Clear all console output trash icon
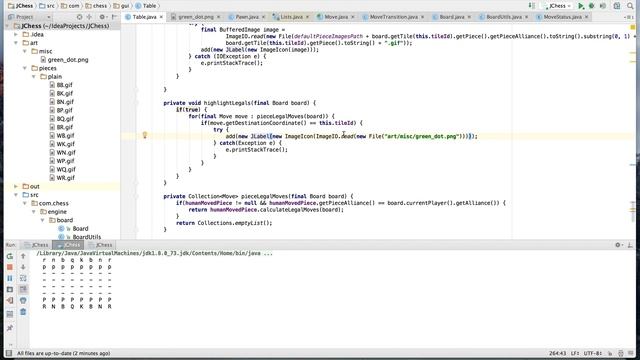 23,312
